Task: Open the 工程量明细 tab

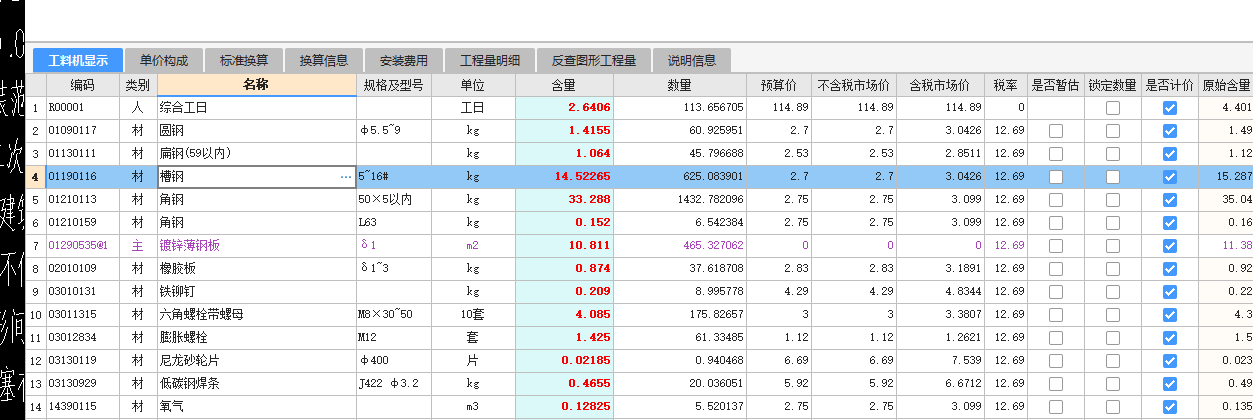Action: [x=490, y=60]
